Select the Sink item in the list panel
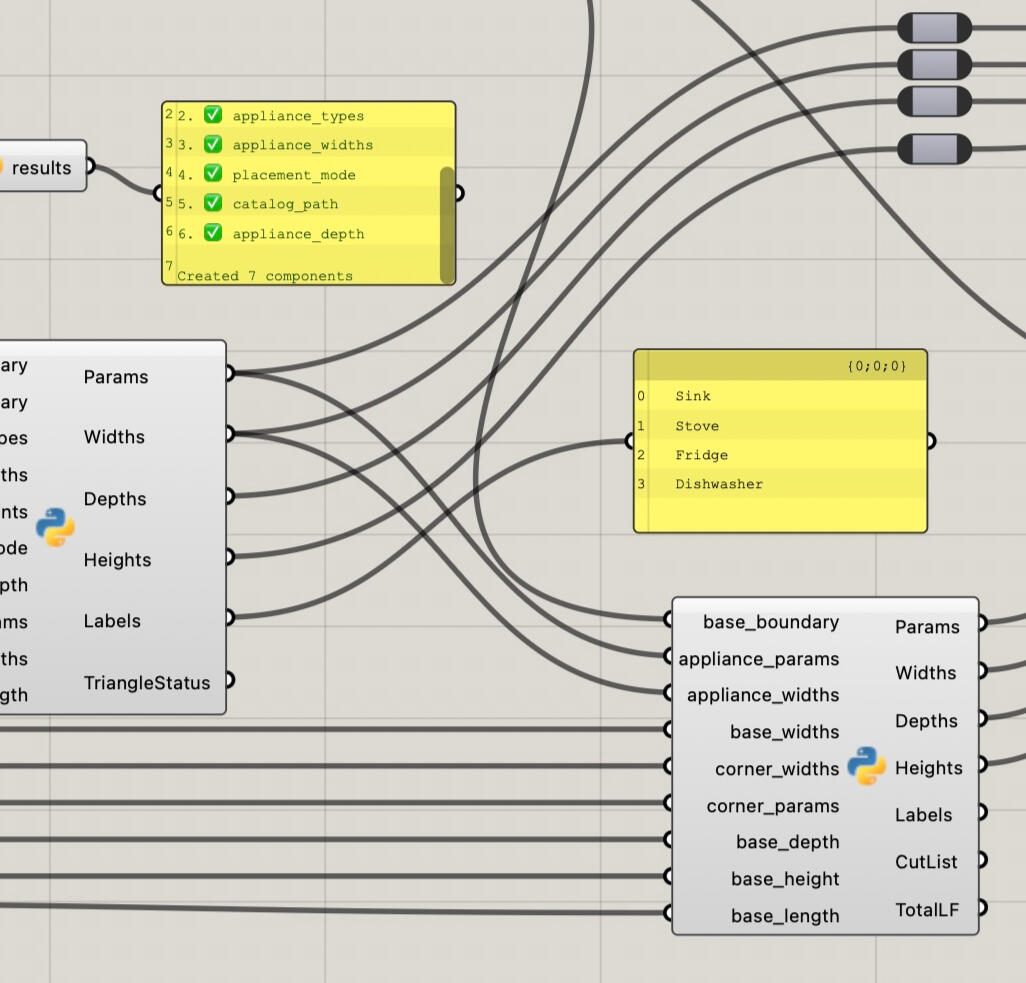The width and height of the screenshot is (1026, 983). coord(692,396)
